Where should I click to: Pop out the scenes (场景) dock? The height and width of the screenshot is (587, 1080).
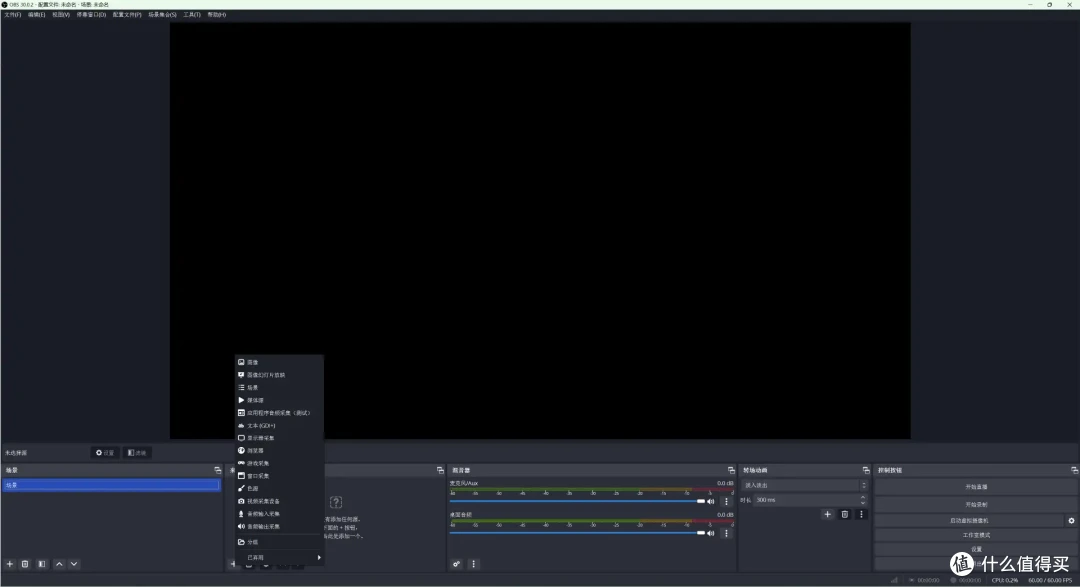pyautogui.click(x=218, y=471)
